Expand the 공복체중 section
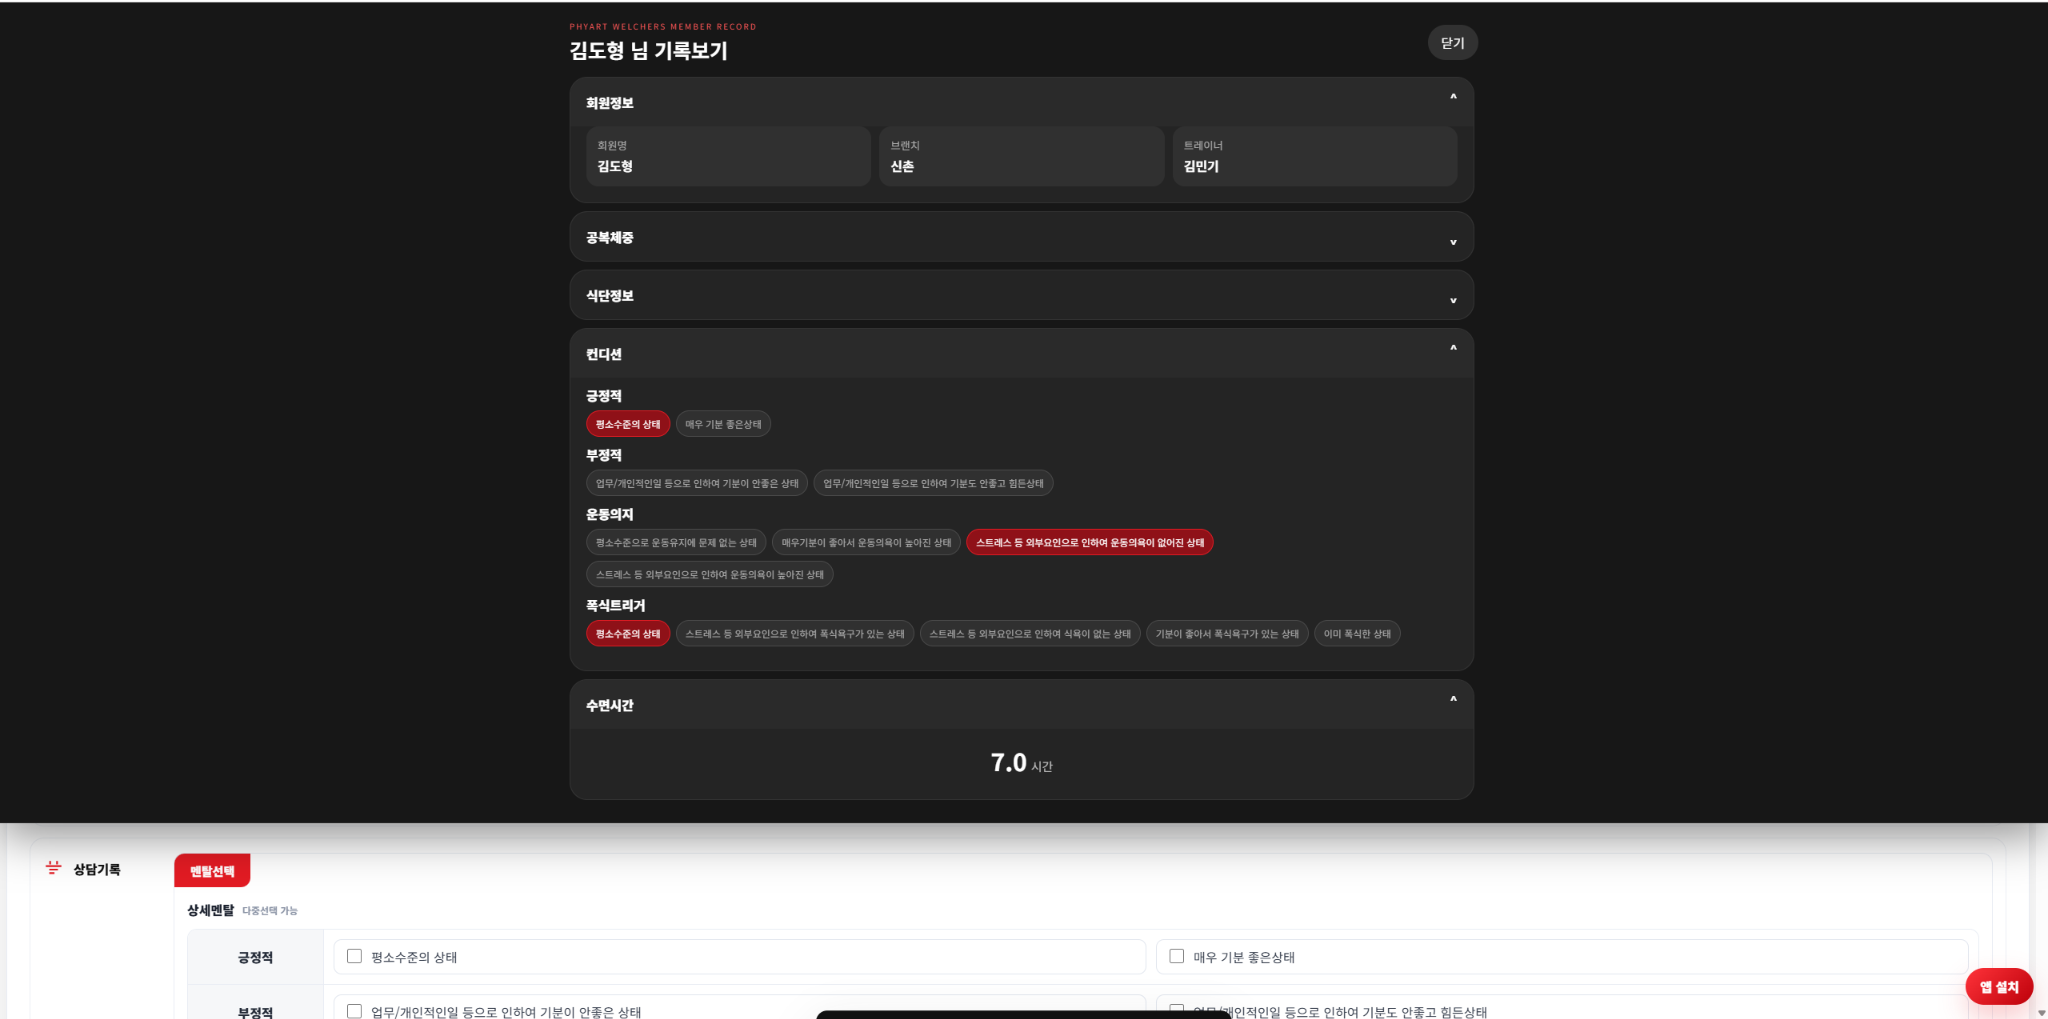Image resolution: width=2048 pixels, height=1019 pixels. pos(1021,237)
